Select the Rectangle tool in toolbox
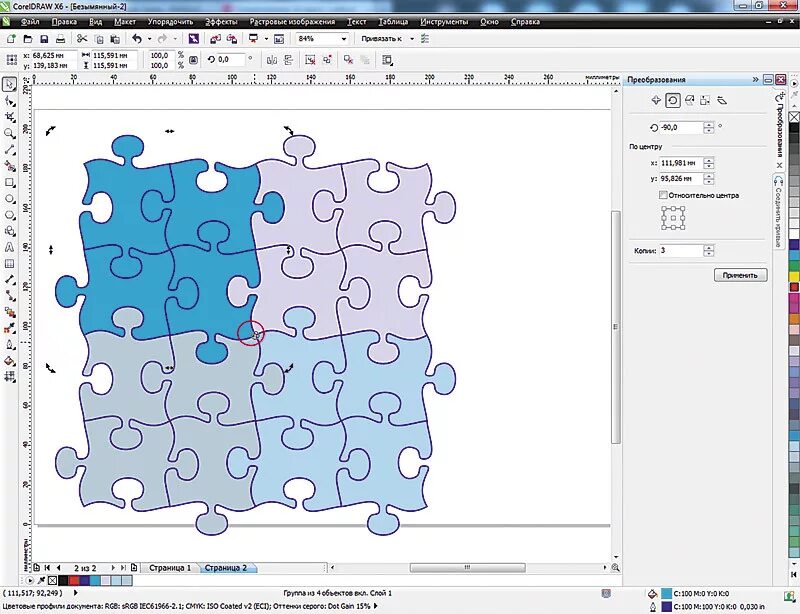Viewport: 800px width, 614px height. coord(9,183)
